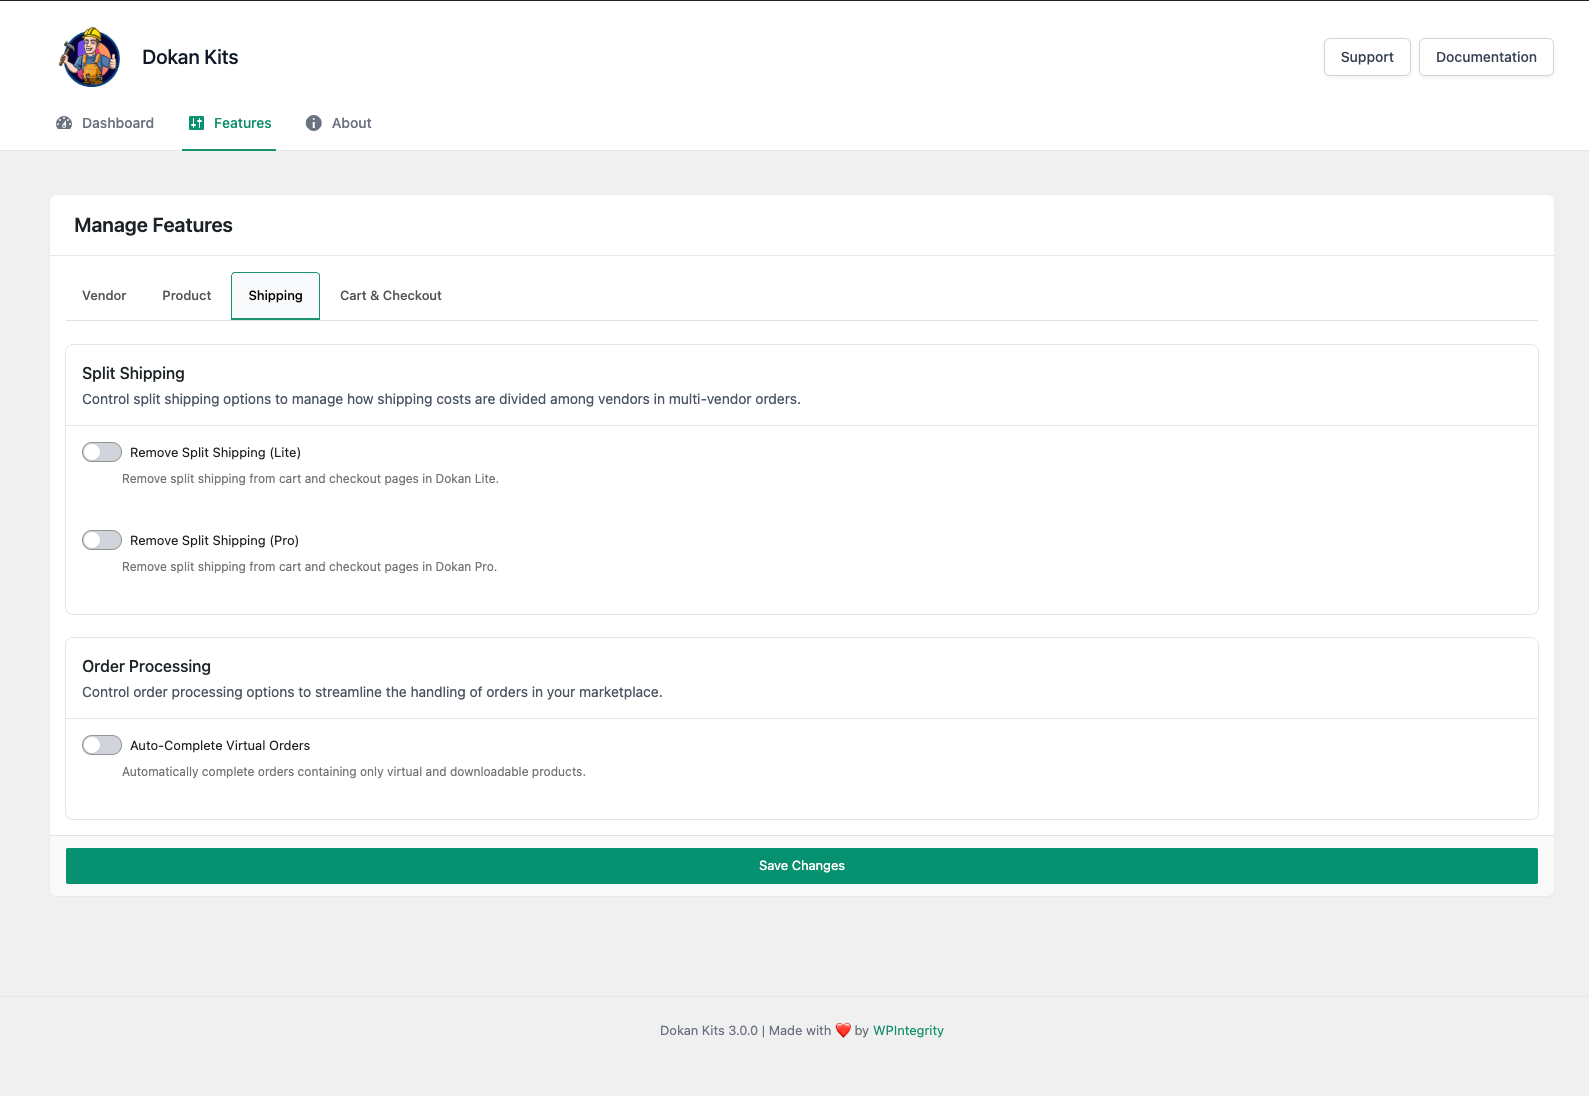Click the Dokan Kits mascot logo
This screenshot has height=1096, width=1589.
(x=90, y=57)
